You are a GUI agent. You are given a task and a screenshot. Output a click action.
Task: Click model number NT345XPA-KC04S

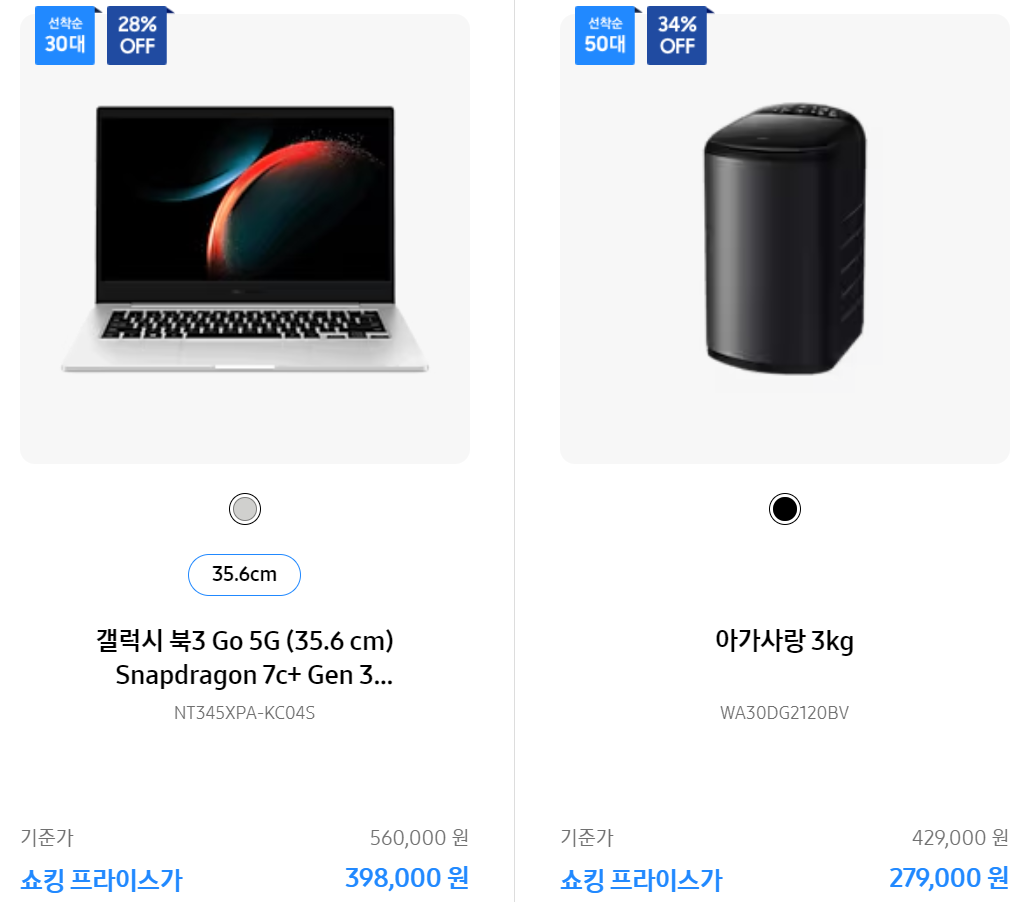244,712
